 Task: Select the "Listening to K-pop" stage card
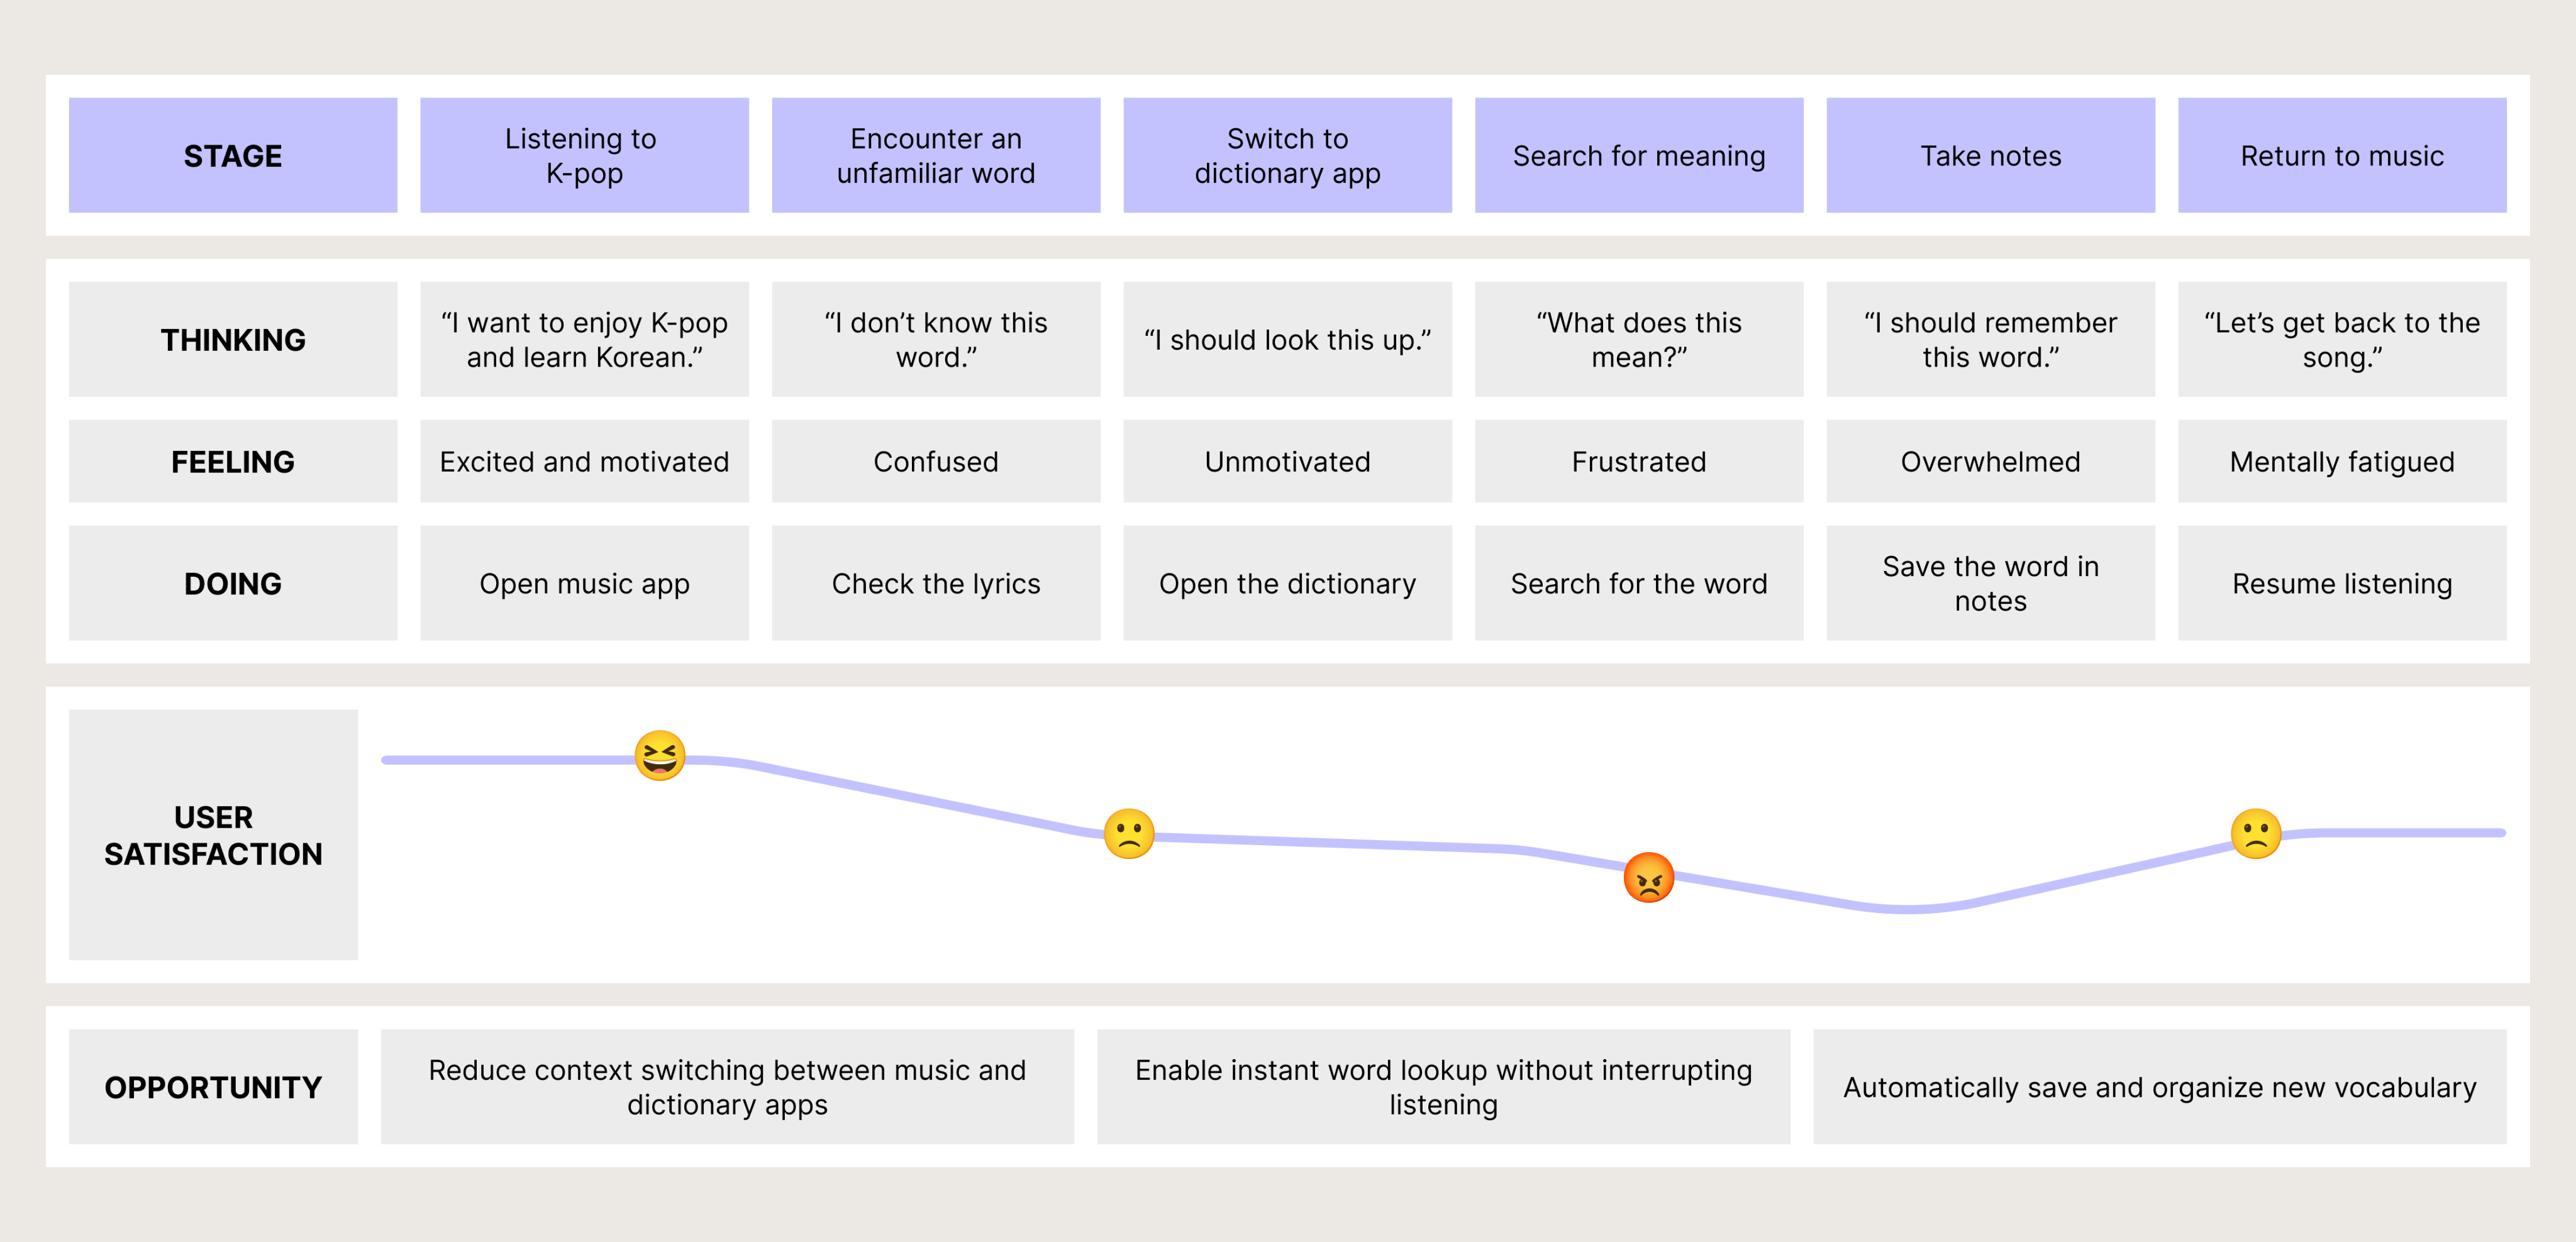click(x=584, y=155)
